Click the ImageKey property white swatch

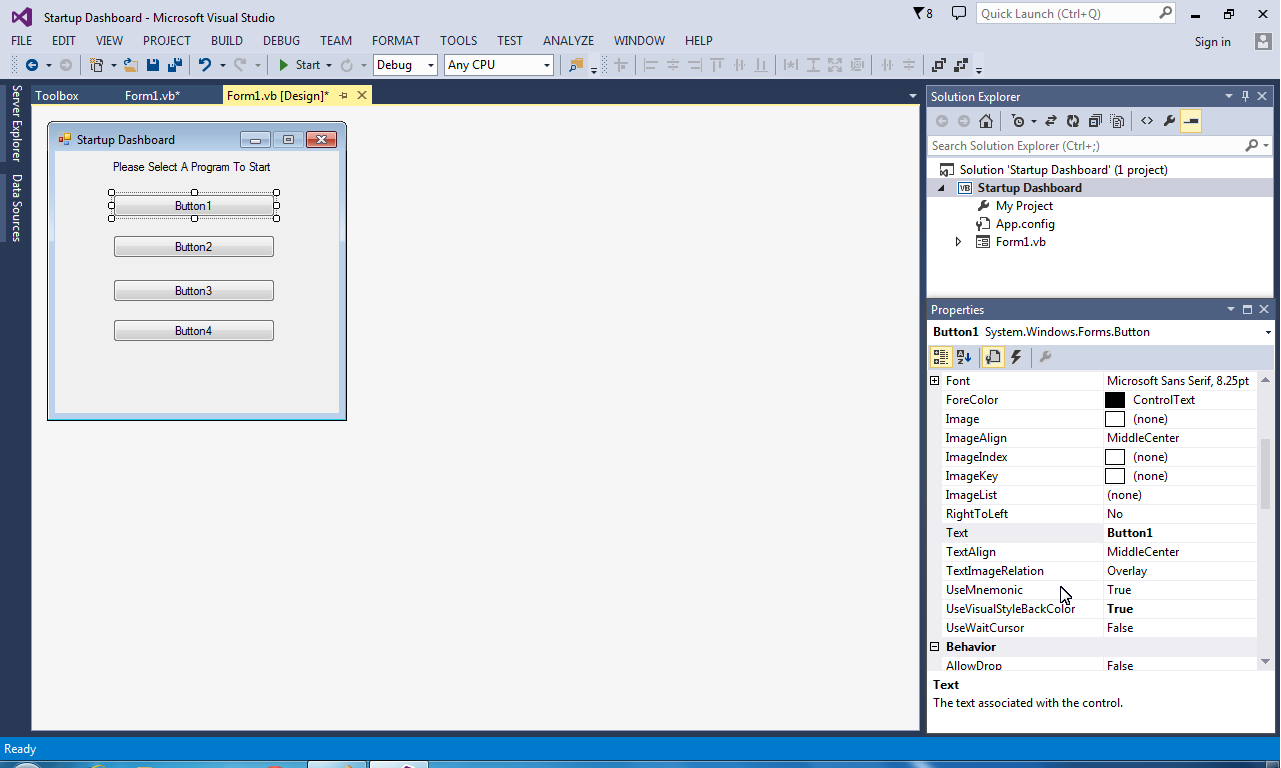point(1115,476)
